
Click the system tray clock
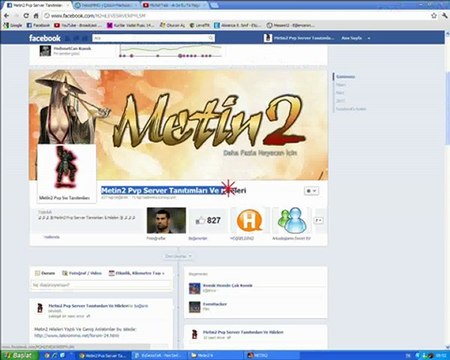click(x=441, y=356)
